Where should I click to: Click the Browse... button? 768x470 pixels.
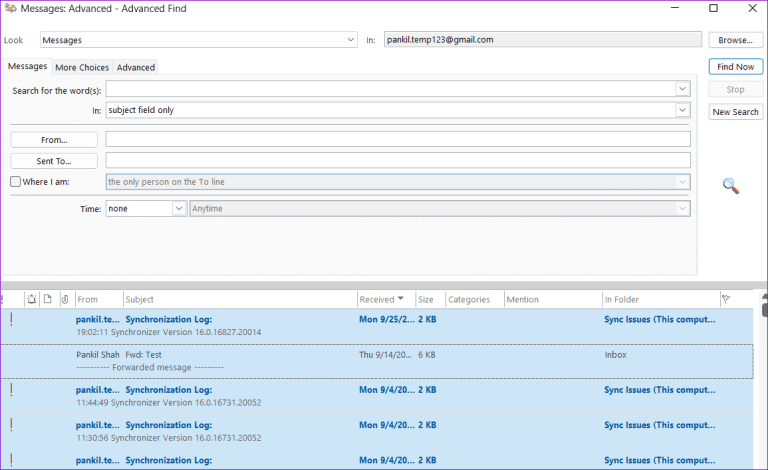click(735, 40)
